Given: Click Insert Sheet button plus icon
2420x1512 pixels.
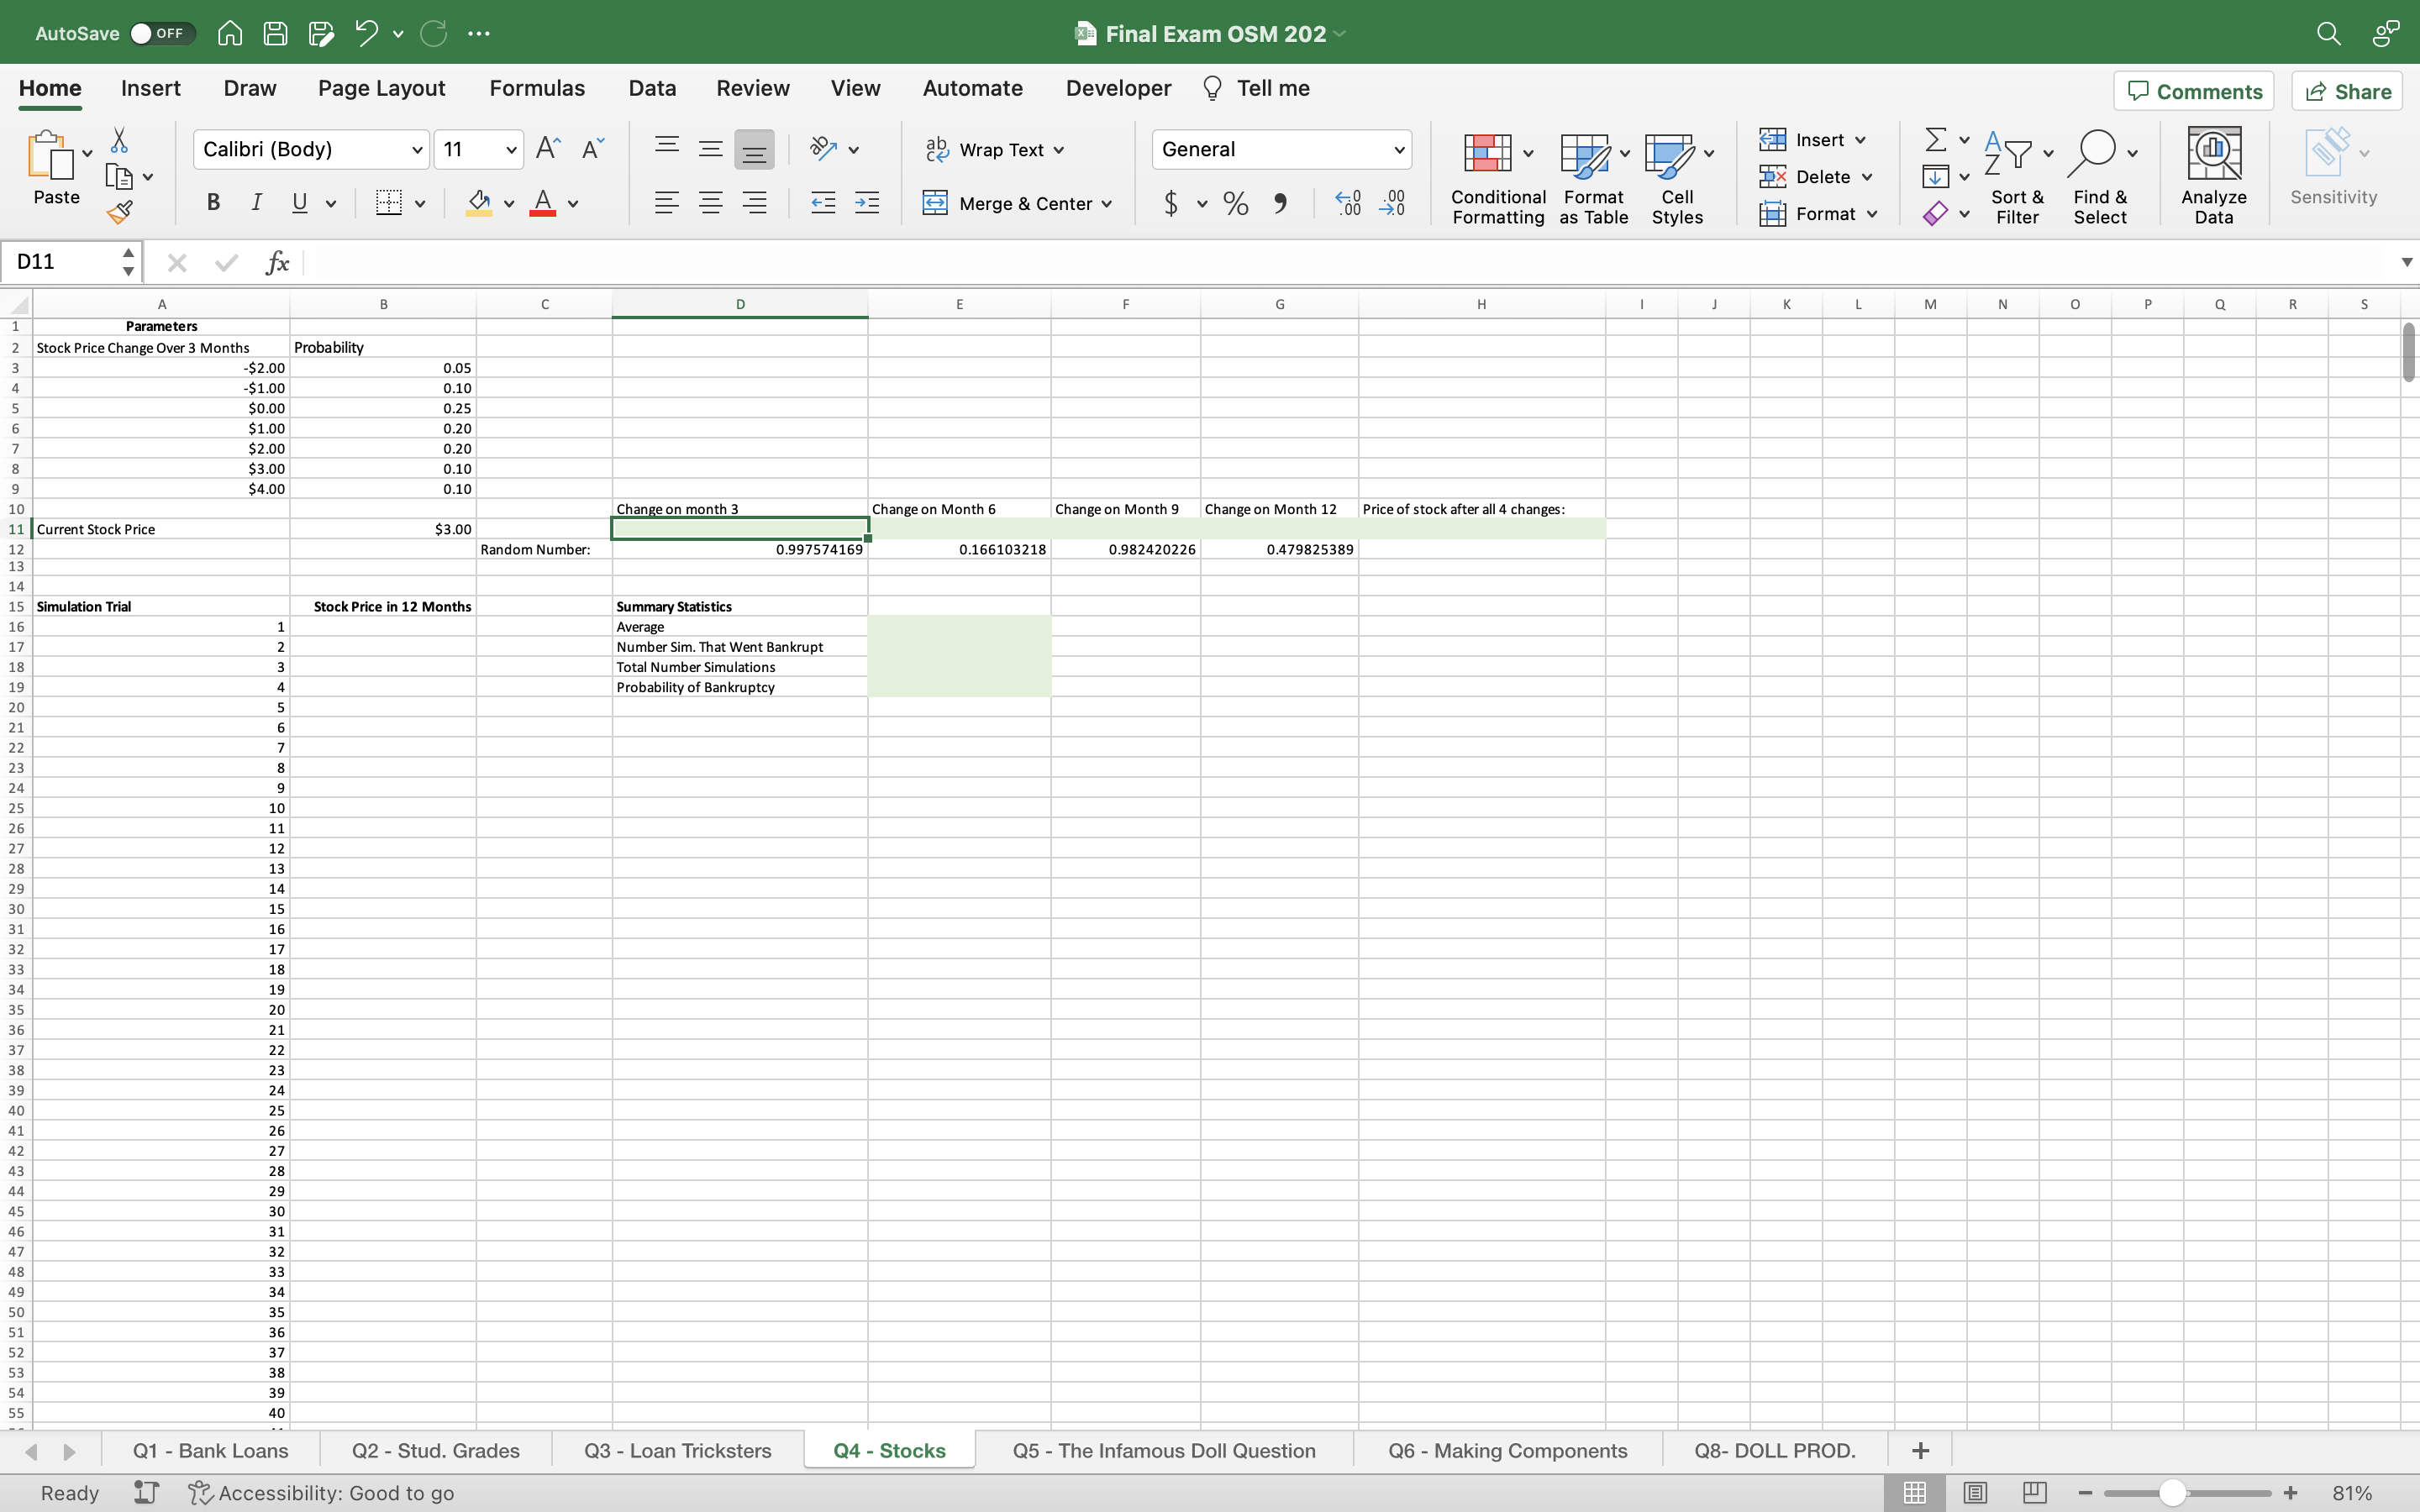Looking at the screenshot, I should (x=1920, y=1449).
